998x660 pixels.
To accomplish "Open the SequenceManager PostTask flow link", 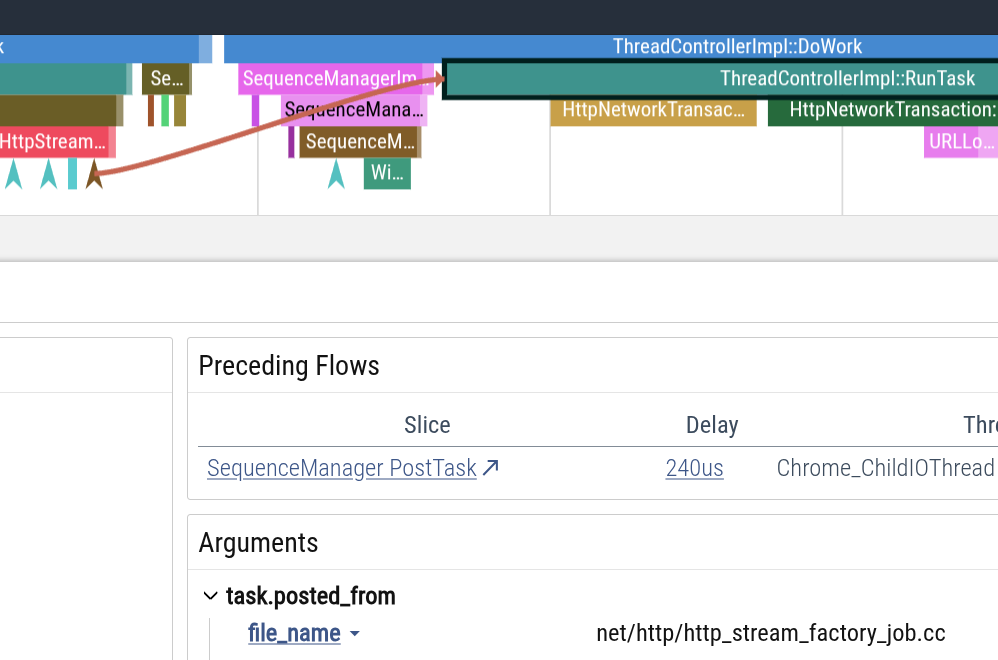I will coord(341,468).
